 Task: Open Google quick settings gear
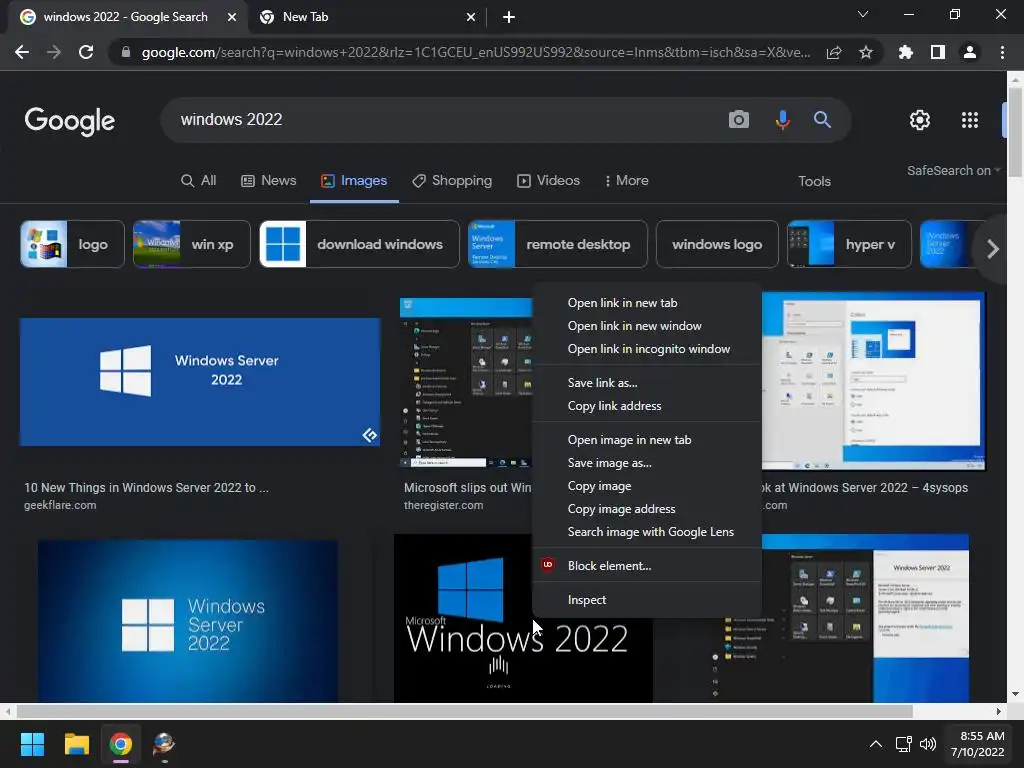(920, 120)
